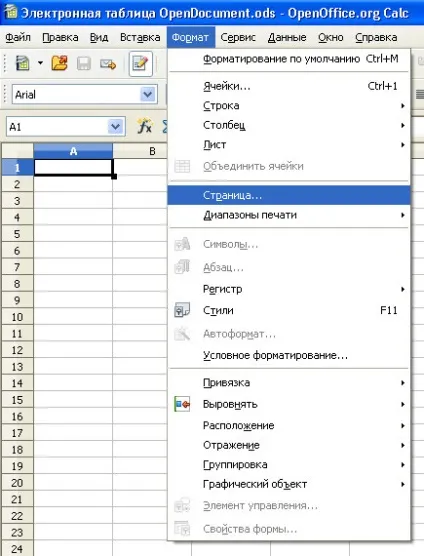Screen dimensions: 424x556
Task: Choose Форматирование по умолчанию menu entry
Action: coord(289,59)
